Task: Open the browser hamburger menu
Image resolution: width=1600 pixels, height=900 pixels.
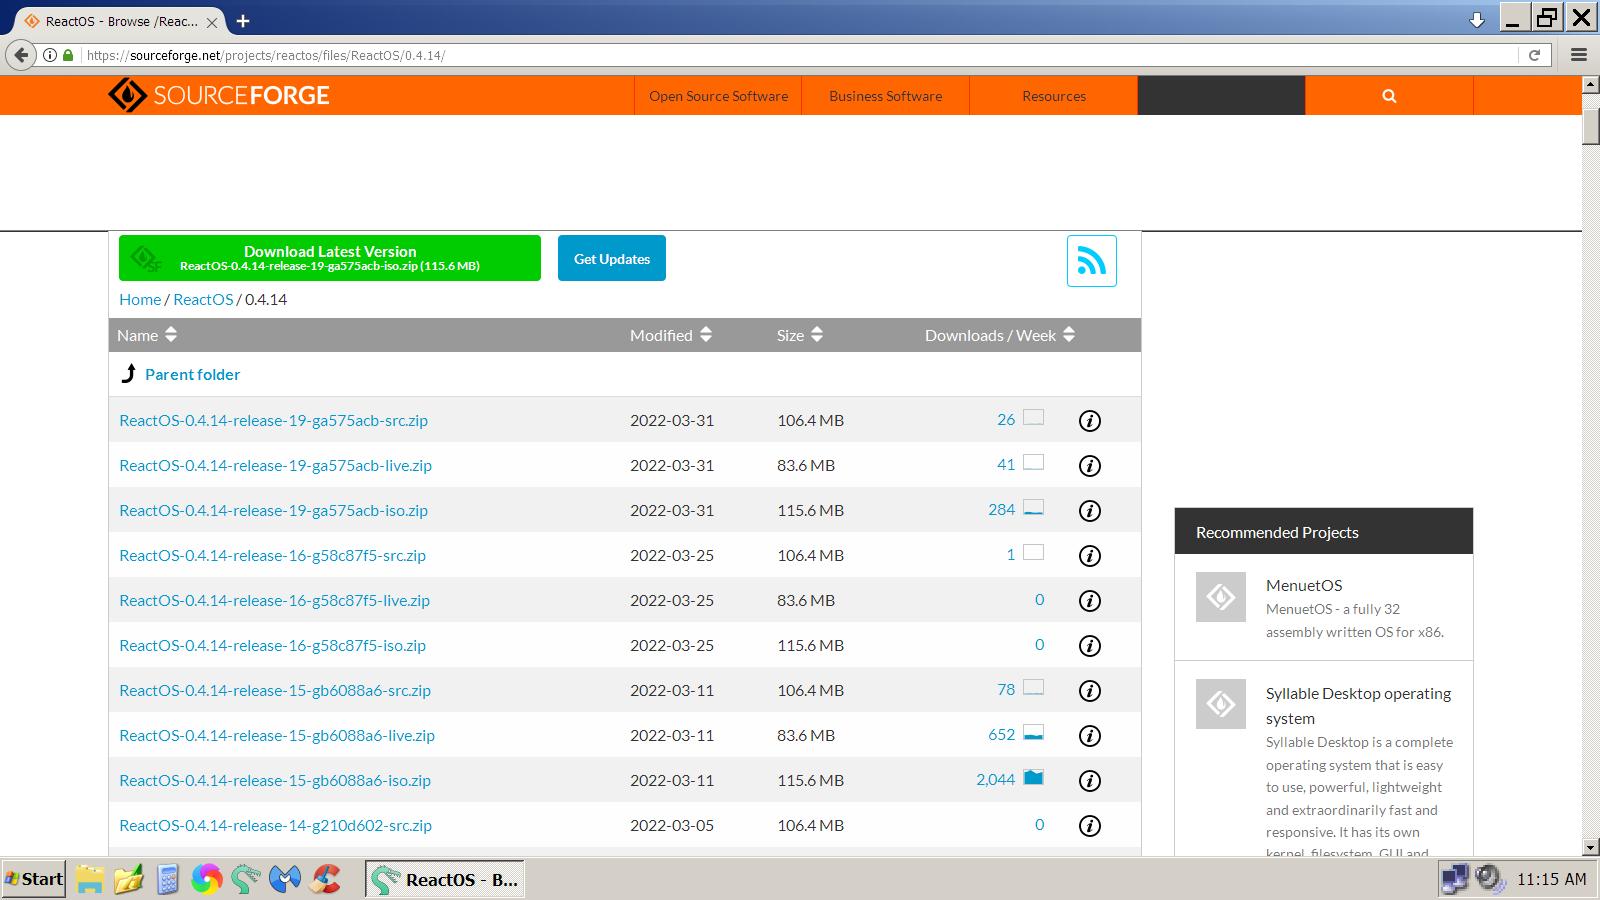Action: 1579,55
